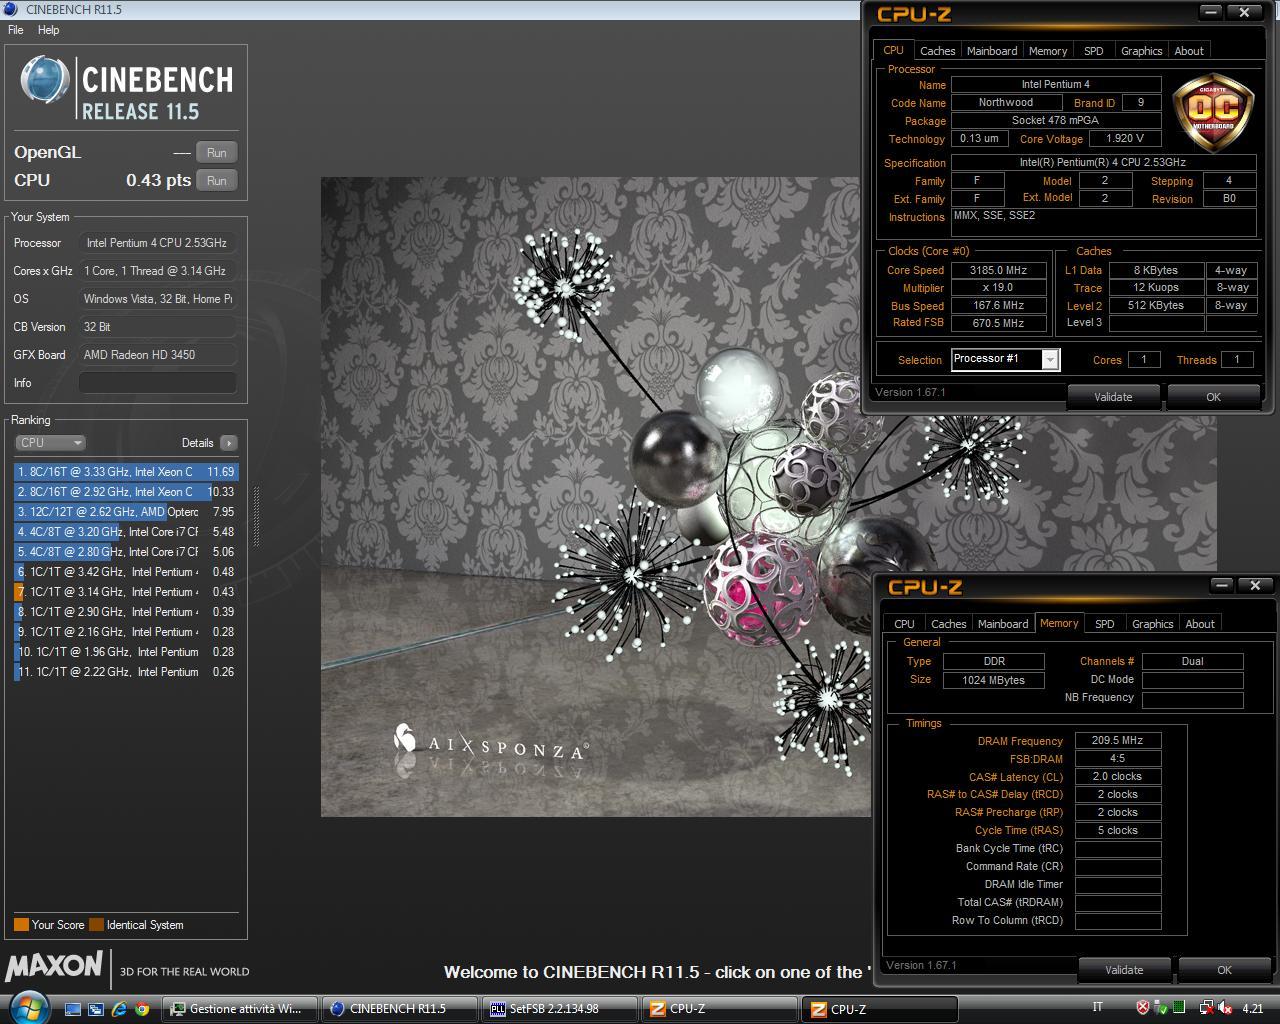Click the Cinebench title bar icon
Image resolution: width=1280 pixels, height=1024 pixels.
coord(12,9)
